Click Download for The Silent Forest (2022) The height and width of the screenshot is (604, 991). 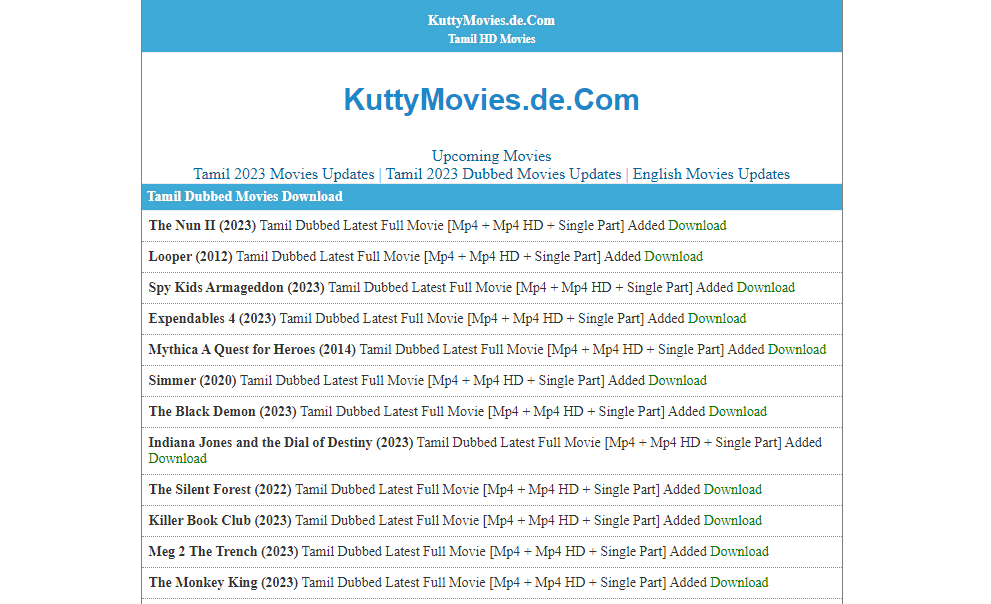click(733, 490)
